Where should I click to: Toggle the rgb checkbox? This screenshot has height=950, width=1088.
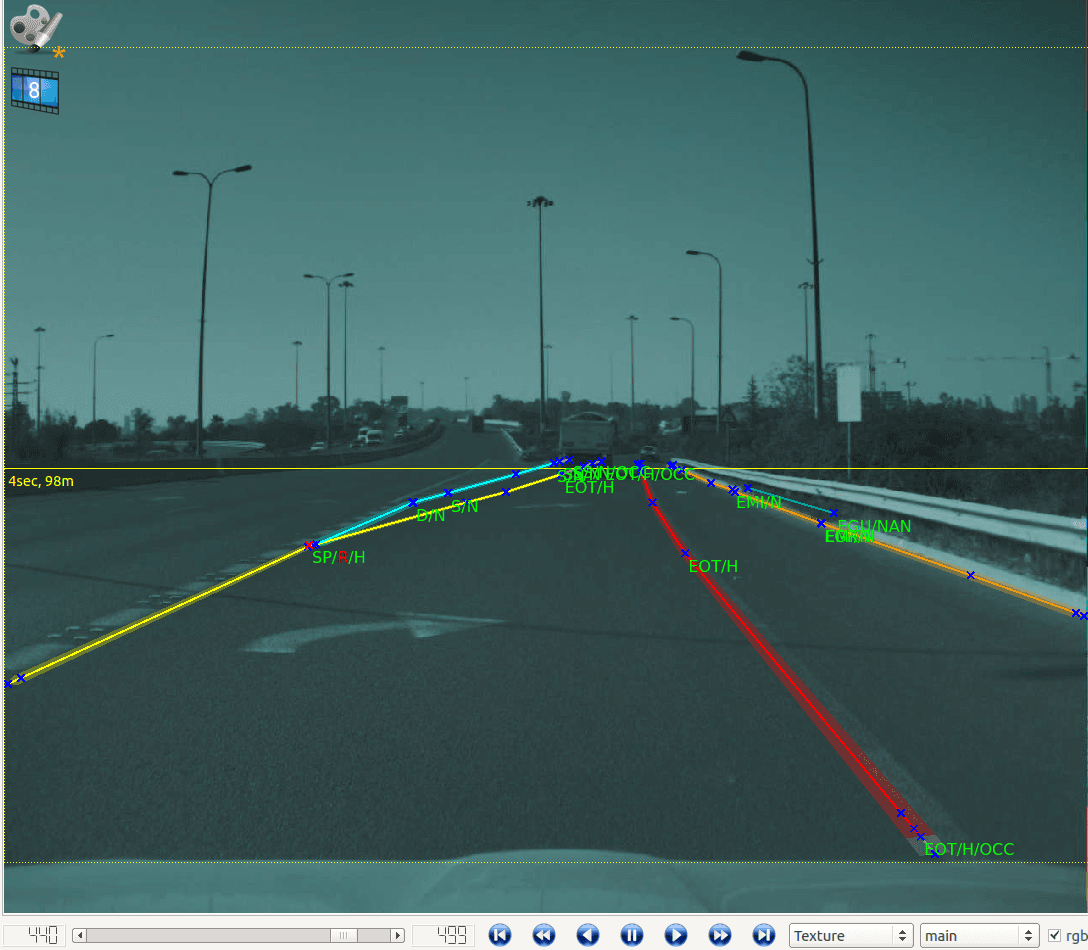1055,936
